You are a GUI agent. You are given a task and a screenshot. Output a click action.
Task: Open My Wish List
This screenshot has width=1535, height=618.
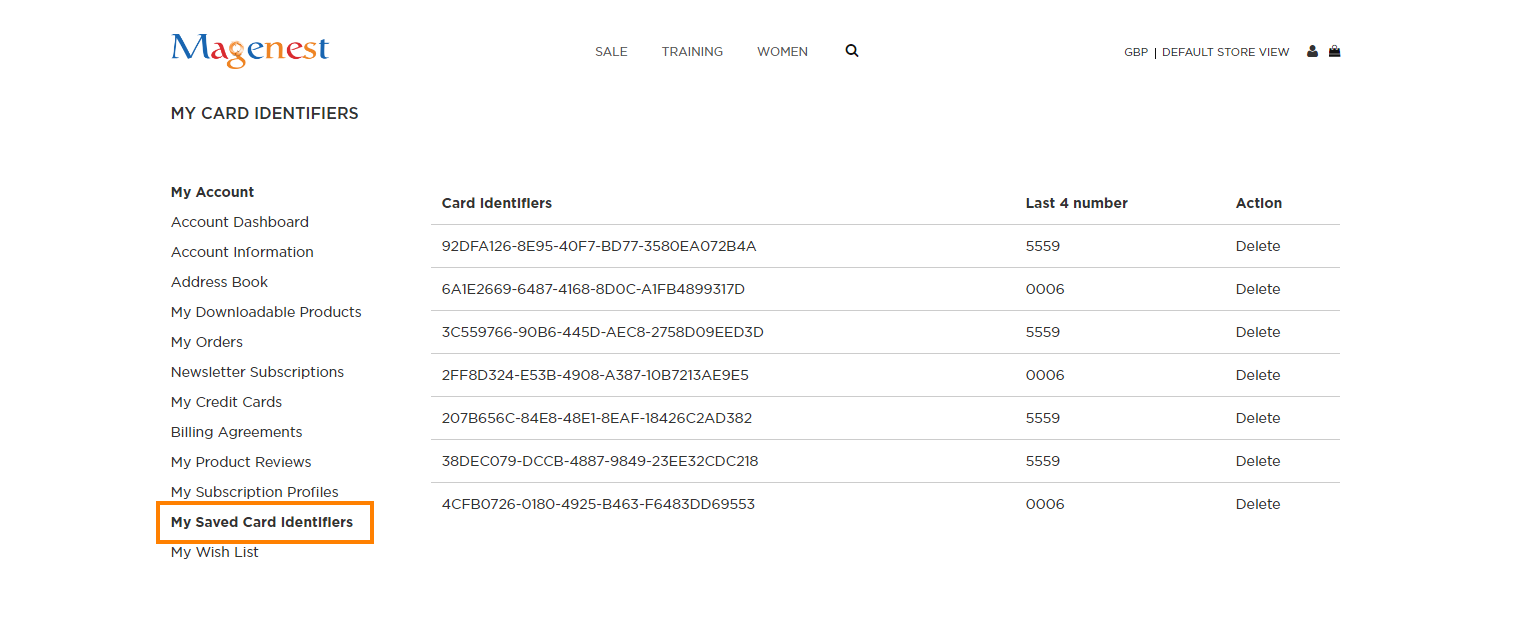(x=214, y=551)
